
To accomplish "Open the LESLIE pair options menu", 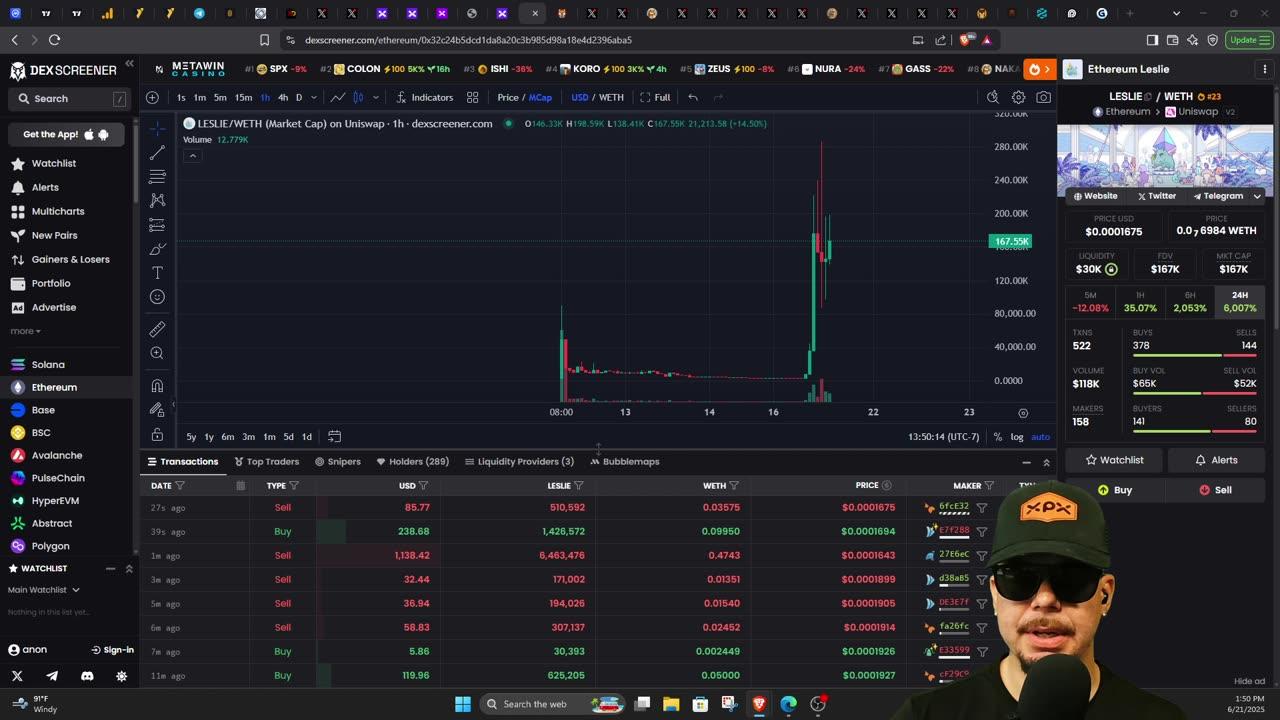I will coord(1265,69).
